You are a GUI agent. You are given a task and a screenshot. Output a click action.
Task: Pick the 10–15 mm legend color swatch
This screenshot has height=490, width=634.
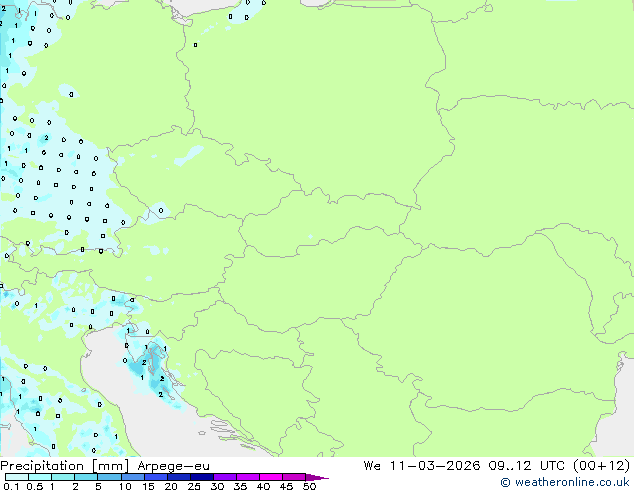pos(133,477)
